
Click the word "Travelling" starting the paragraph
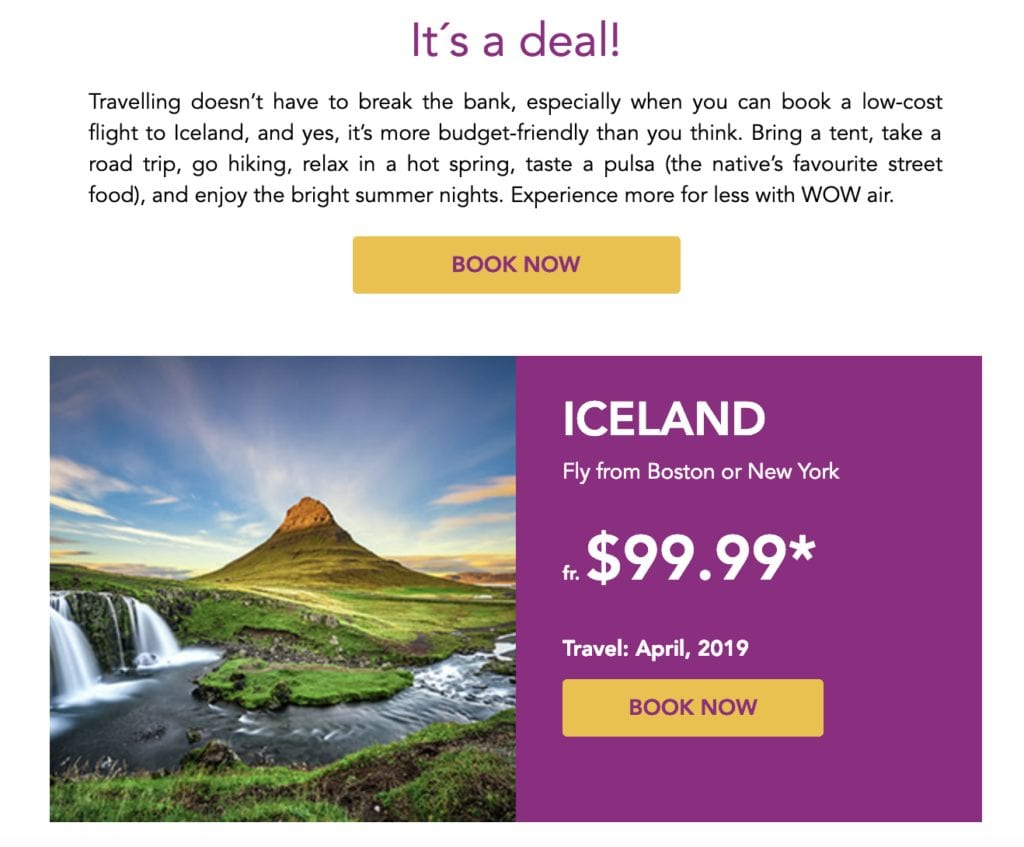[x=135, y=102]
